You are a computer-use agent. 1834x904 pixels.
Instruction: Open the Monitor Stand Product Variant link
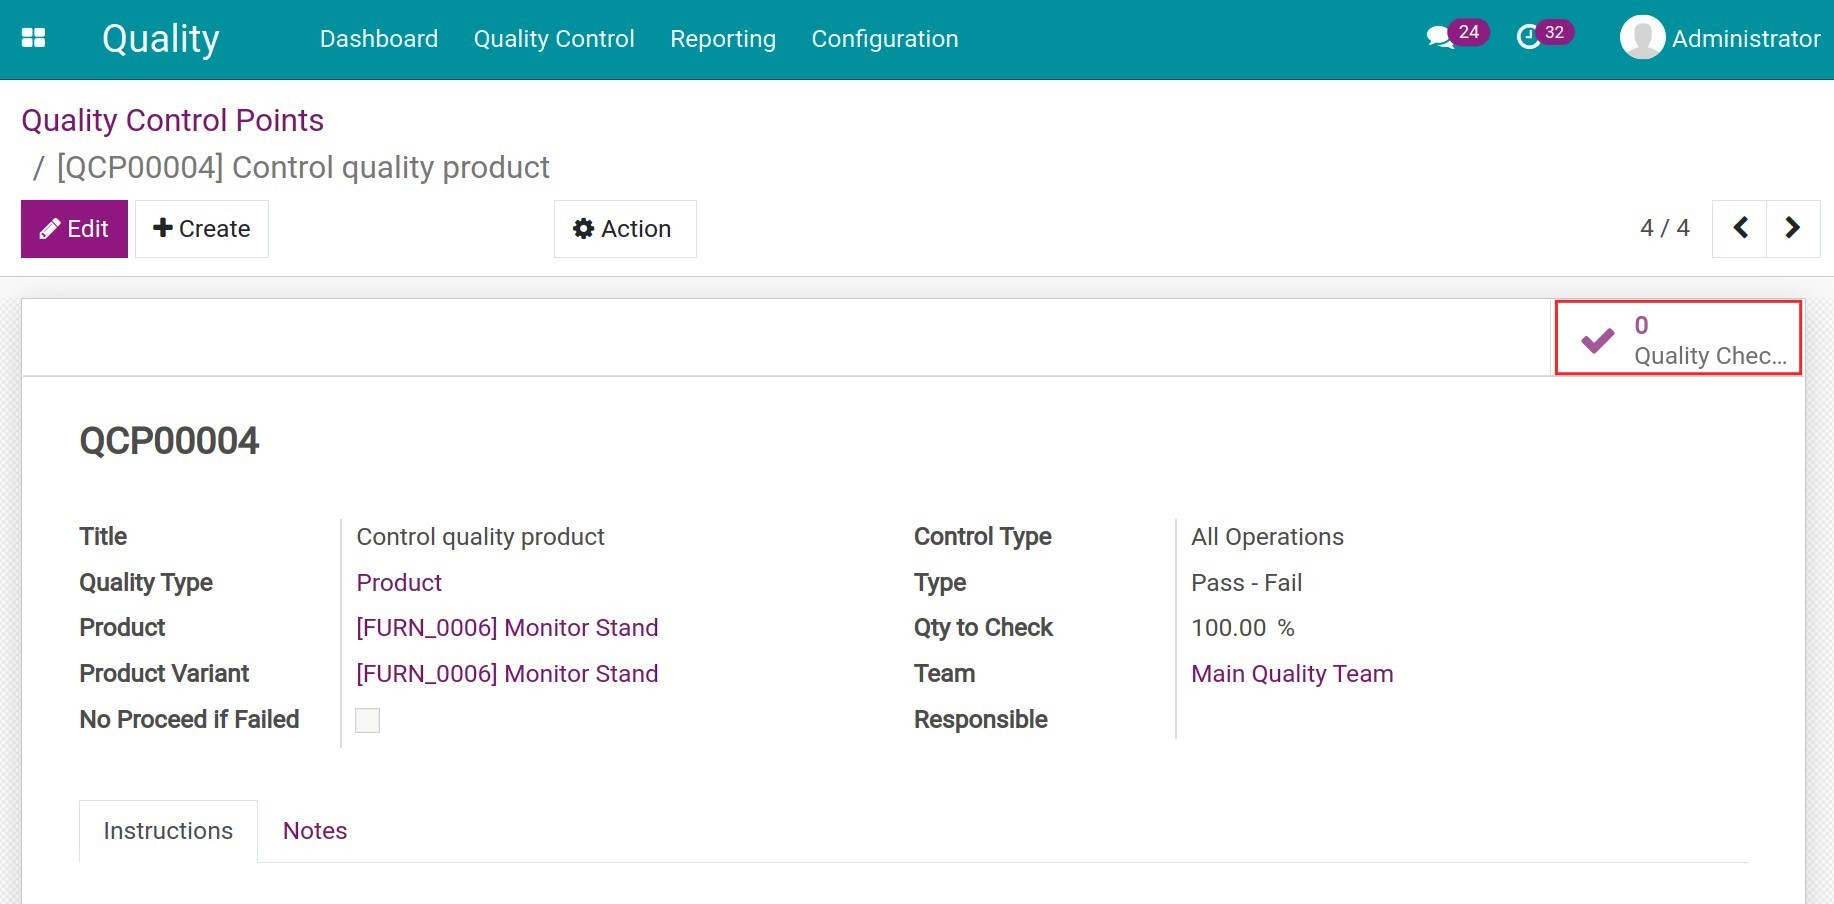[x=507, y=674]
